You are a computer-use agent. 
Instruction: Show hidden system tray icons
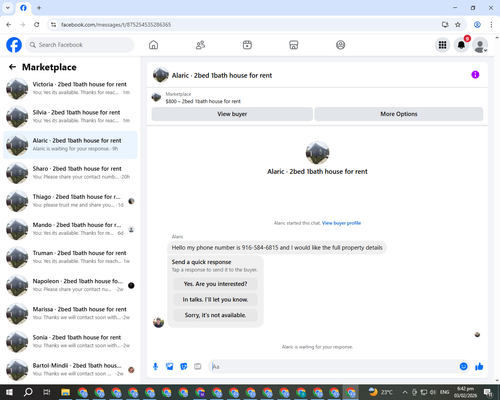pyautogui.click(x=405, y=392)
